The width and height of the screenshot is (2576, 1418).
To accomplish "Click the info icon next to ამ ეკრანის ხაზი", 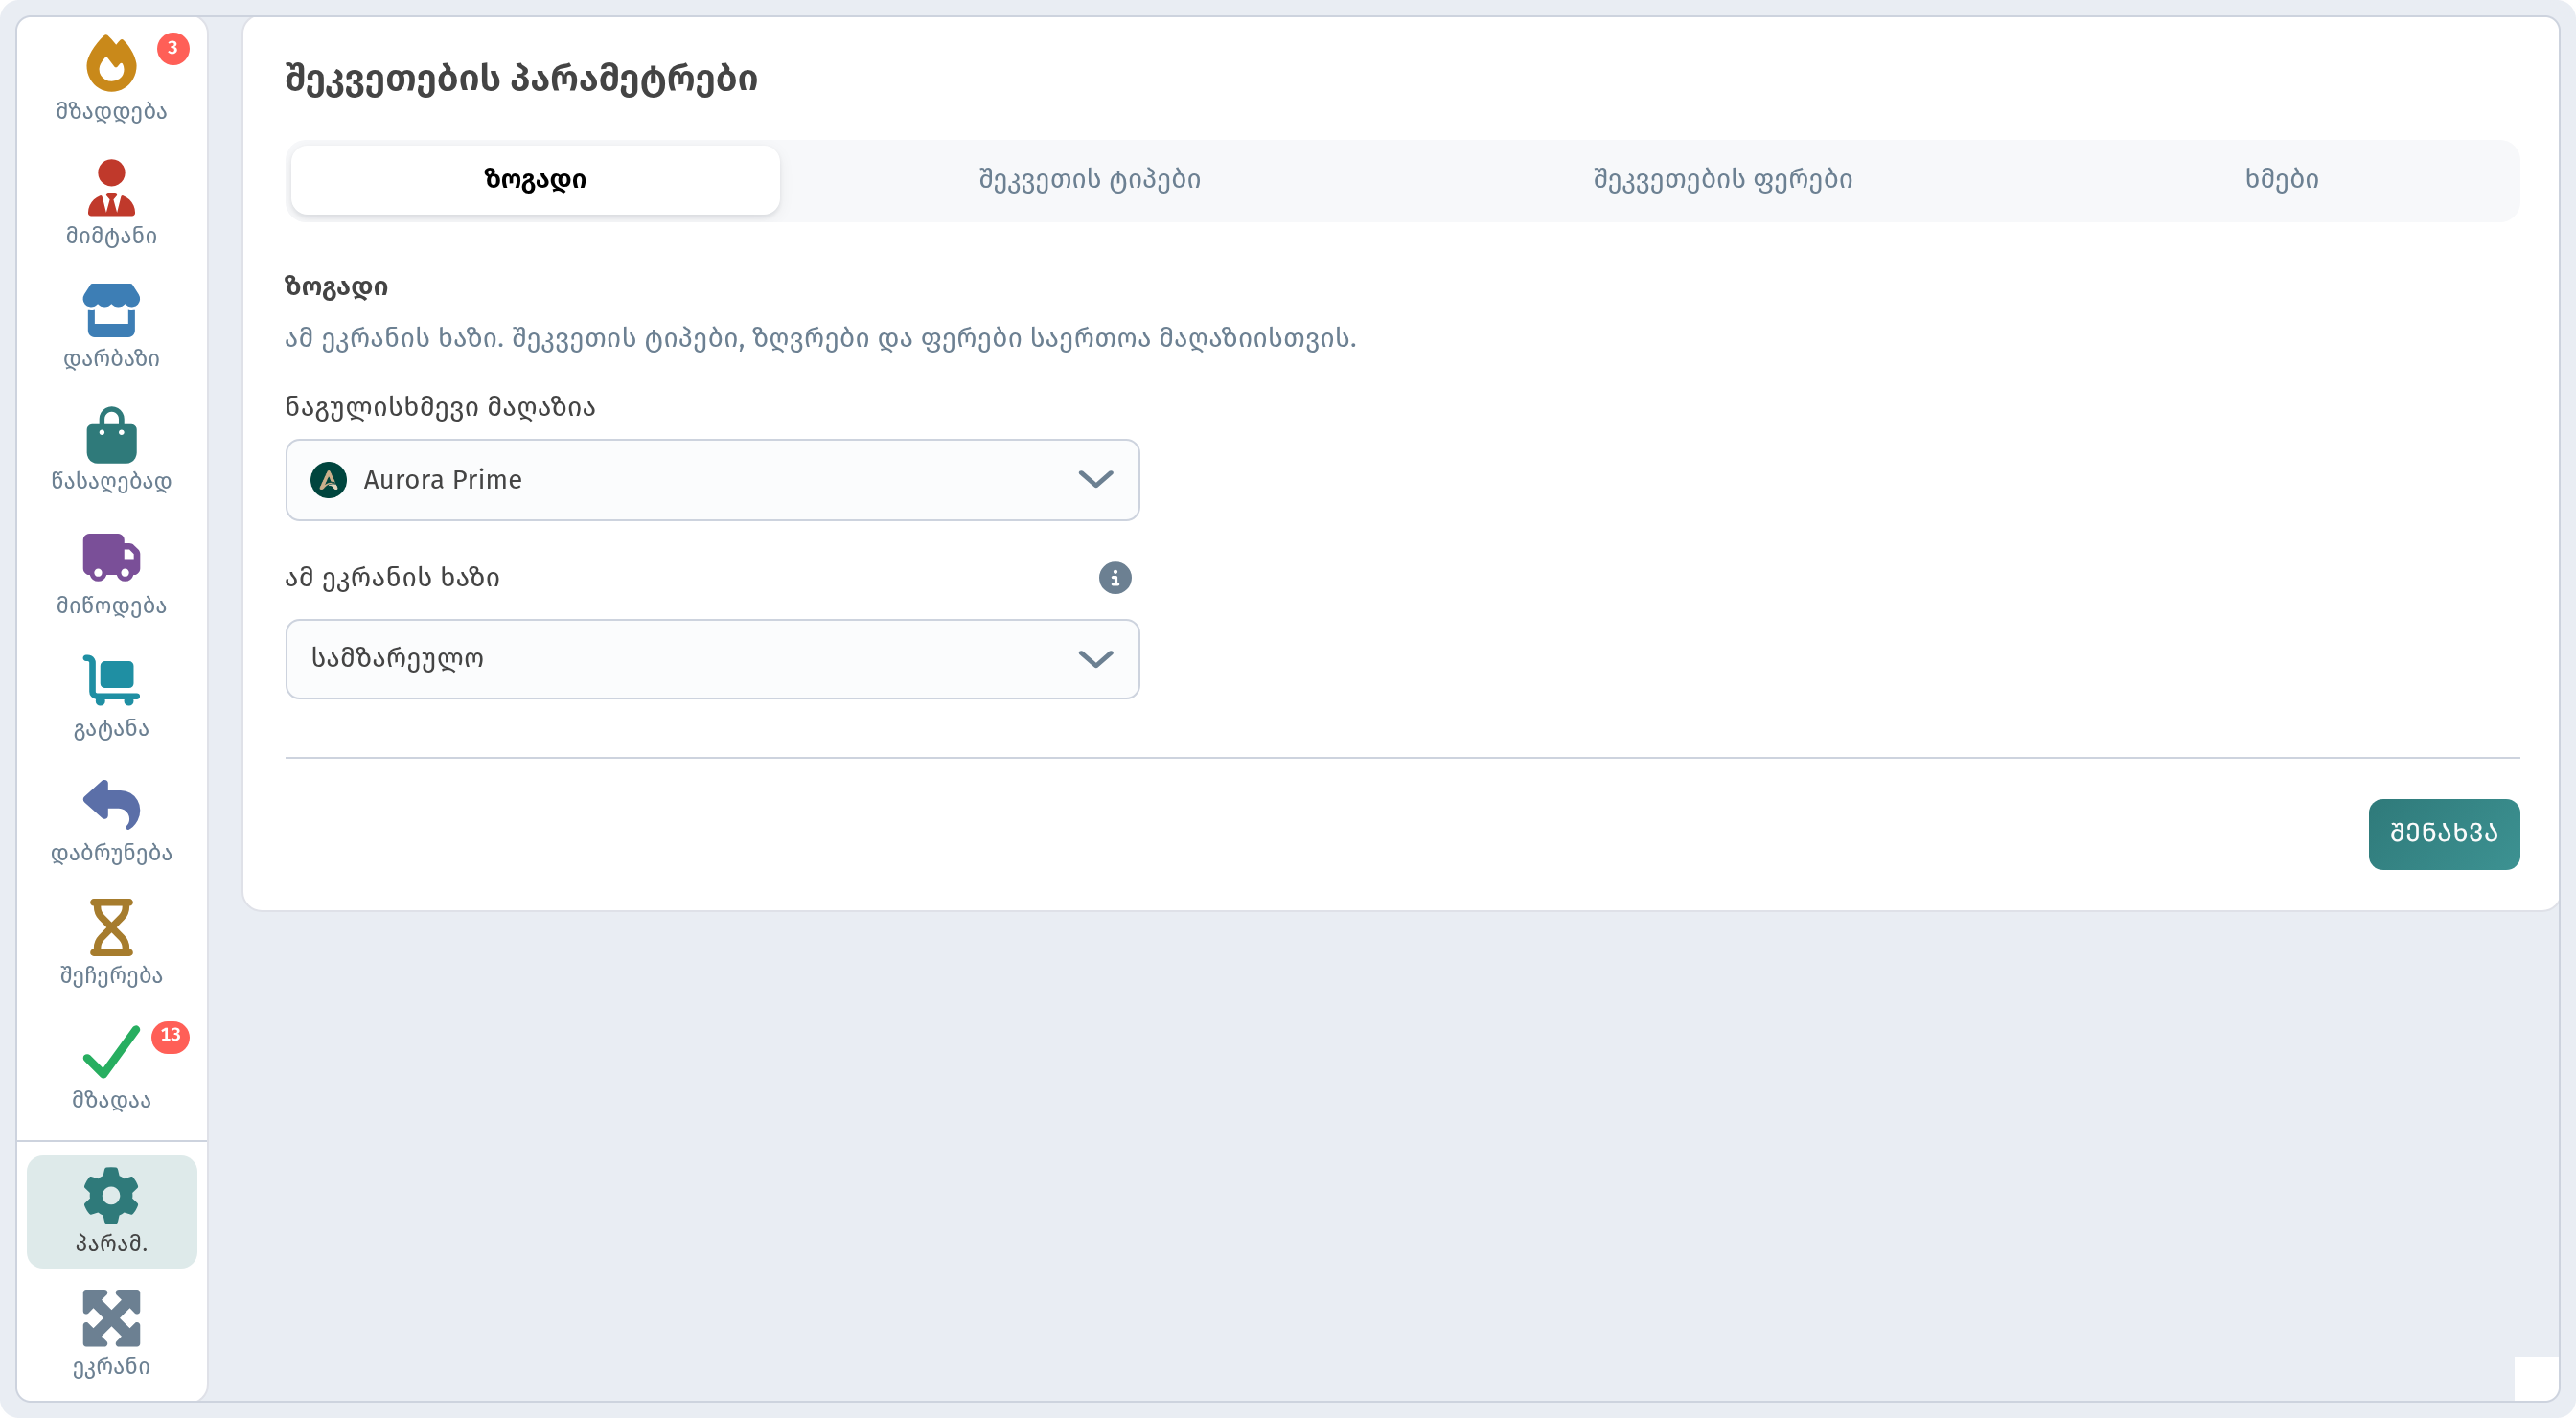I will pos(1115,578).
